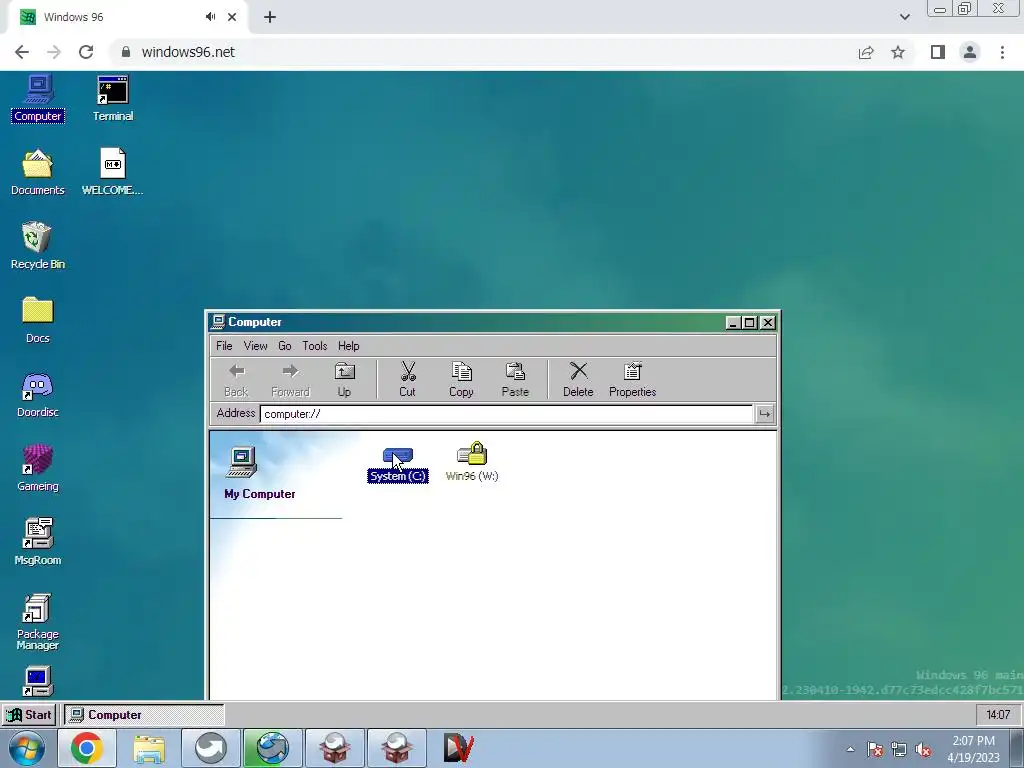Click the Computer taskbar window button
Viewport: 1024px width, 768px height.
[144, 715]
